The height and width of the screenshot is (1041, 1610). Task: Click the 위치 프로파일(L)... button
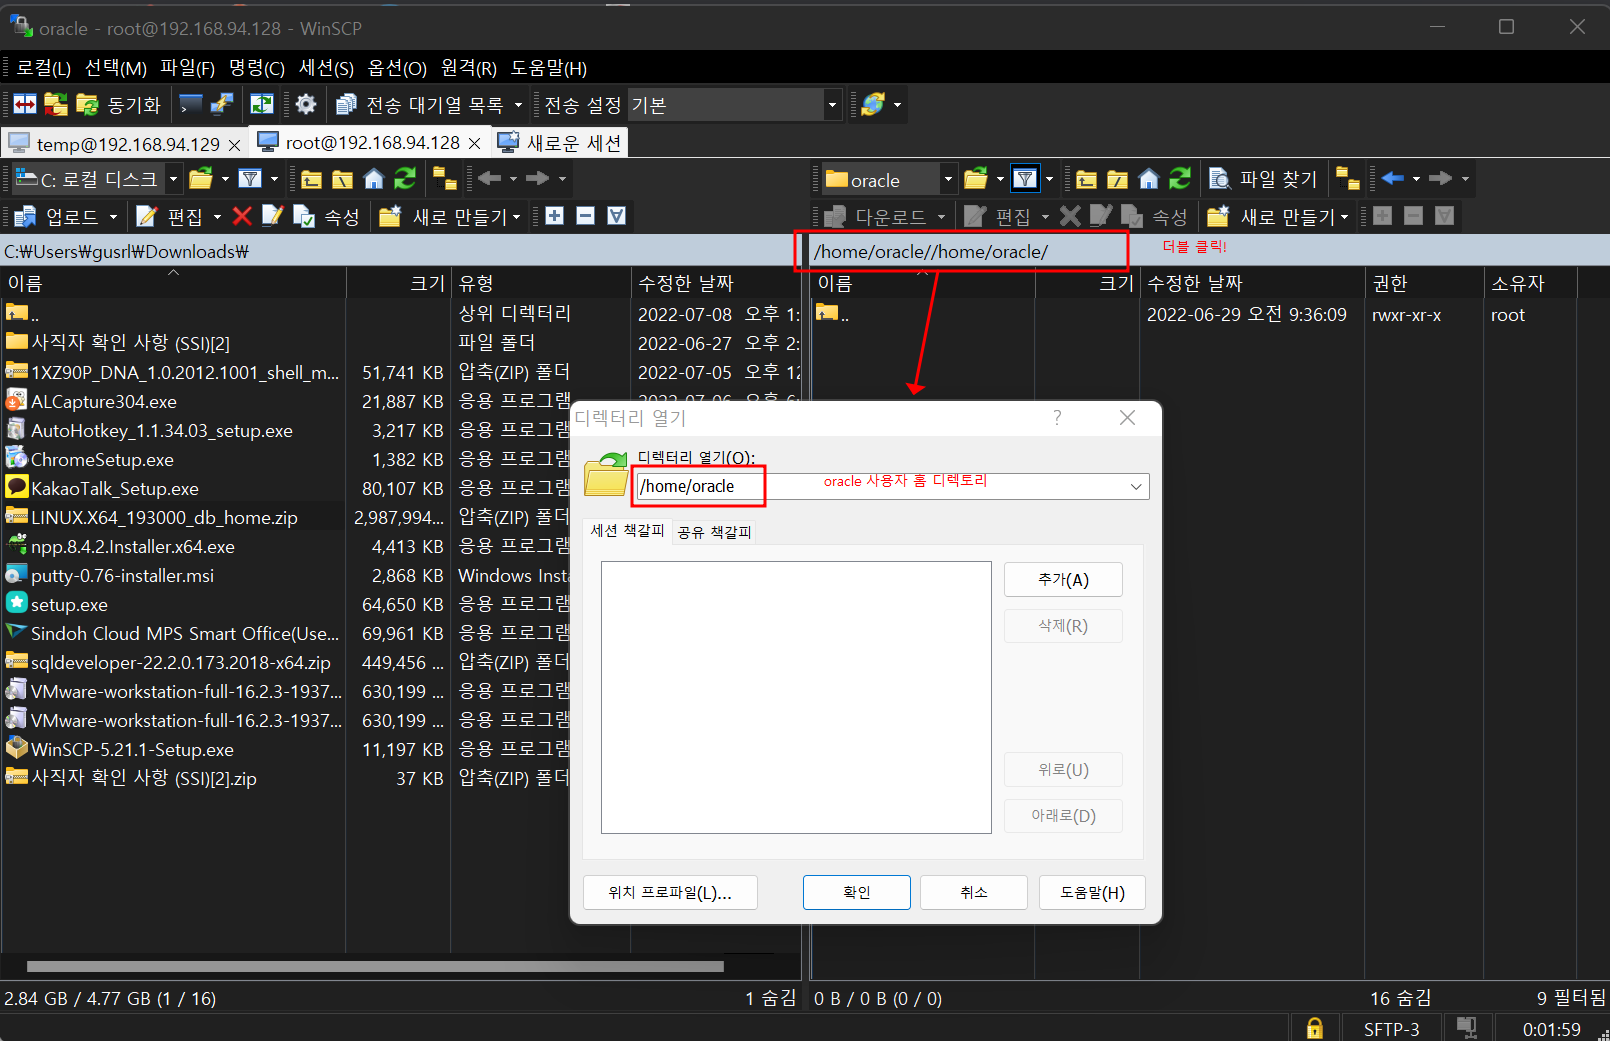(670, 893)
